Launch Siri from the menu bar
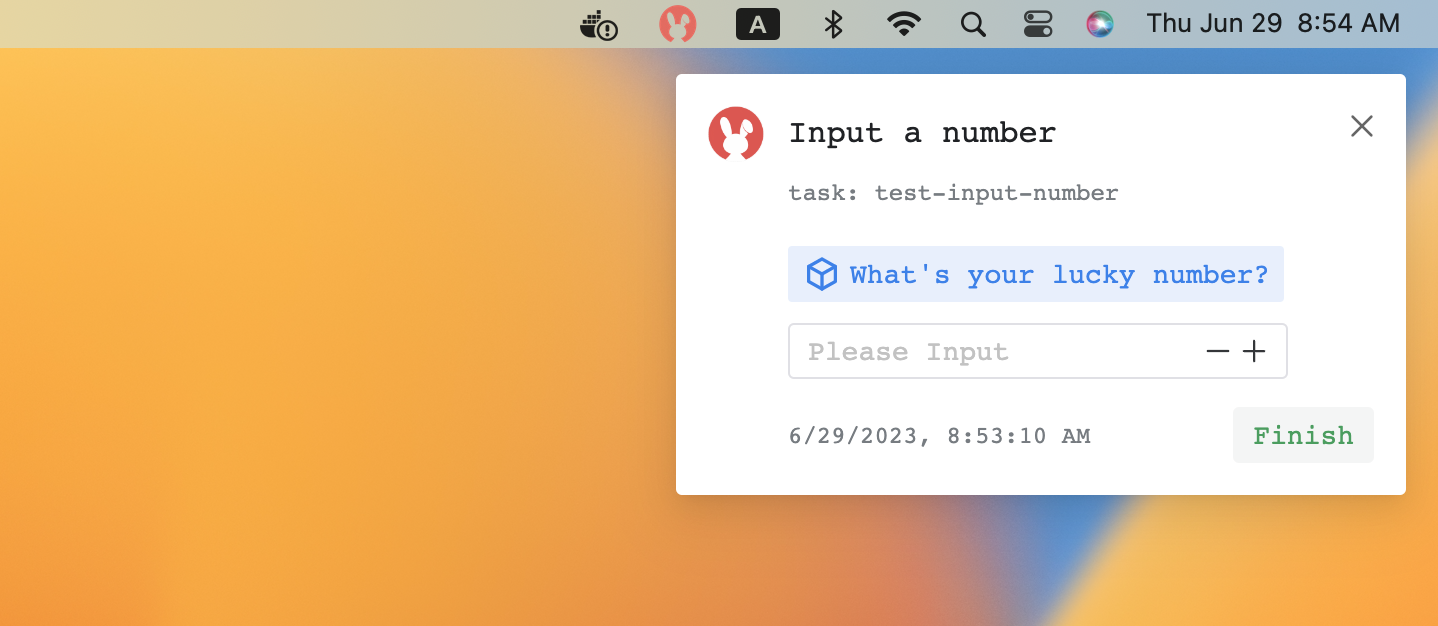1438x626 pixels. 1100,24
